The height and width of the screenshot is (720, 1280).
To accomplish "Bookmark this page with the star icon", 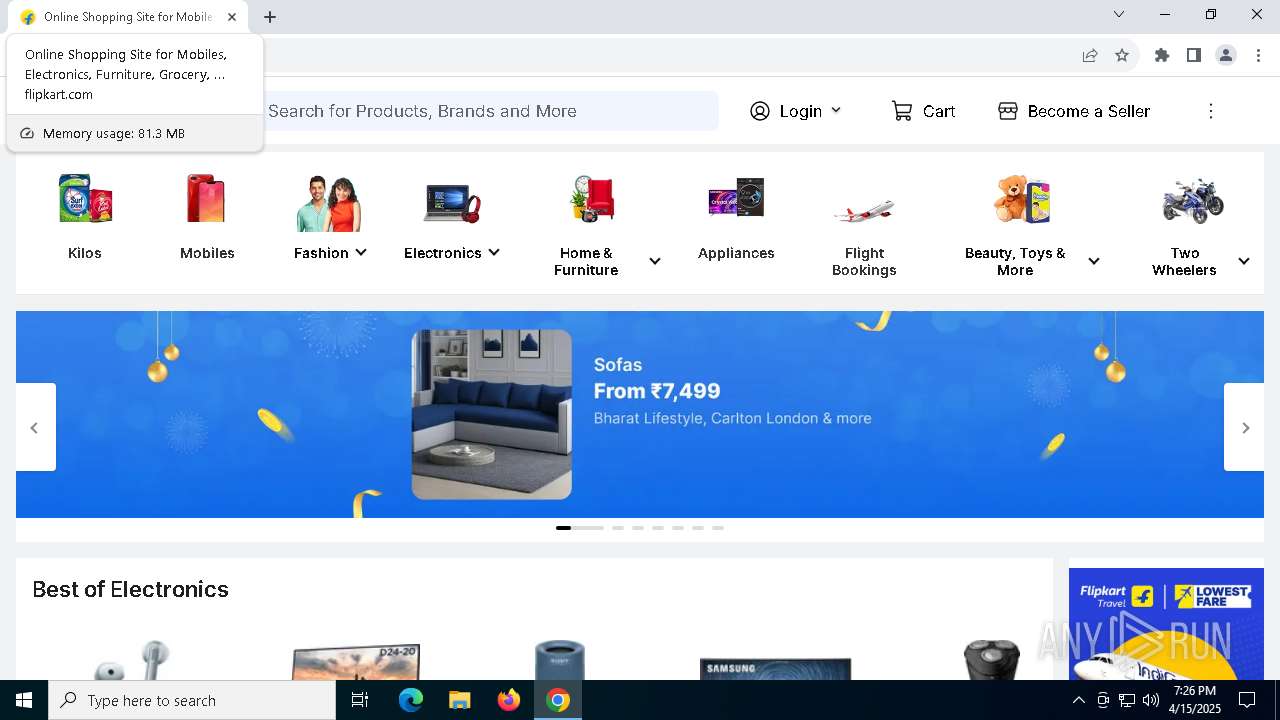I will (x=1122, y=55).
